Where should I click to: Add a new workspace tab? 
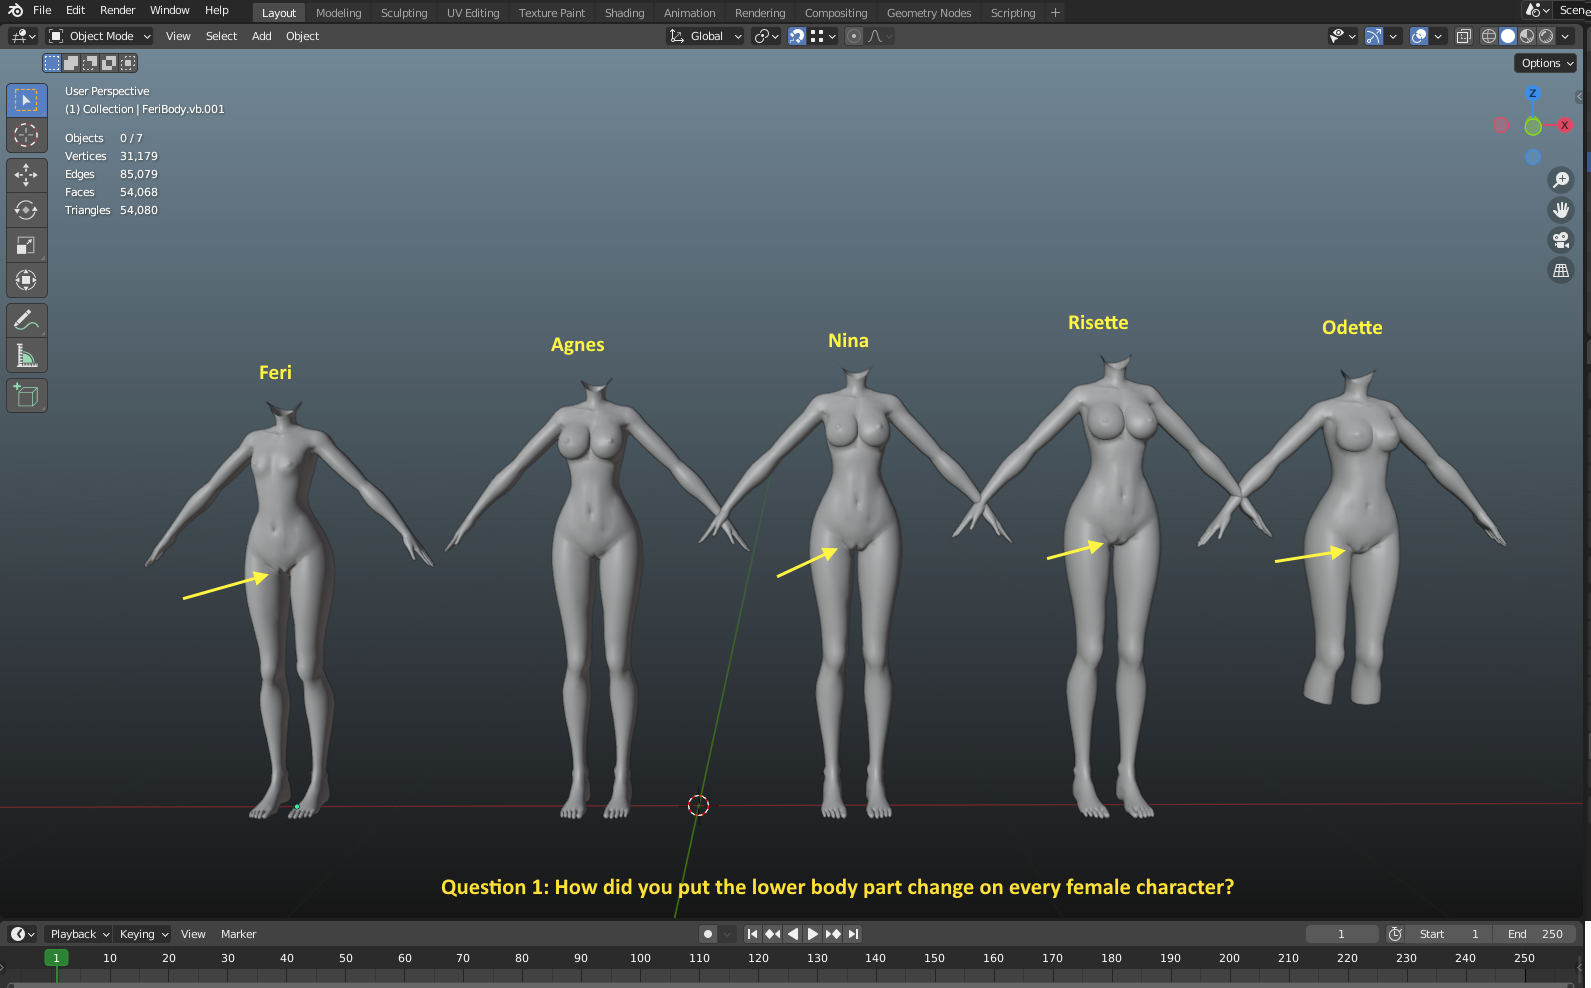click(1055, 13)
